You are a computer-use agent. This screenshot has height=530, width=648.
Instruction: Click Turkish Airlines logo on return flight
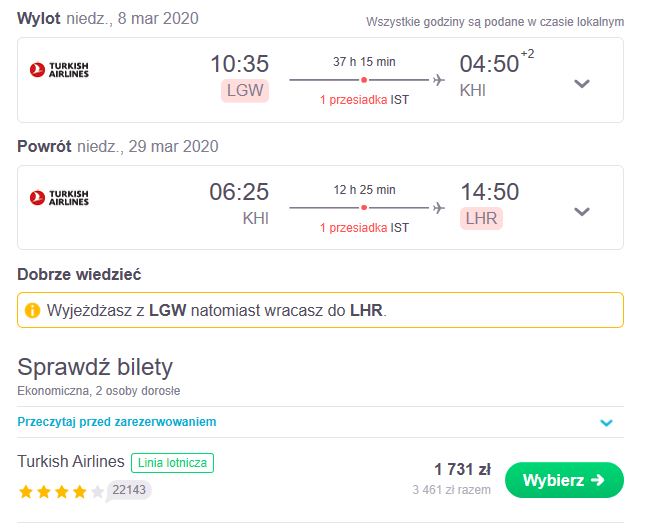pos(59,198)
